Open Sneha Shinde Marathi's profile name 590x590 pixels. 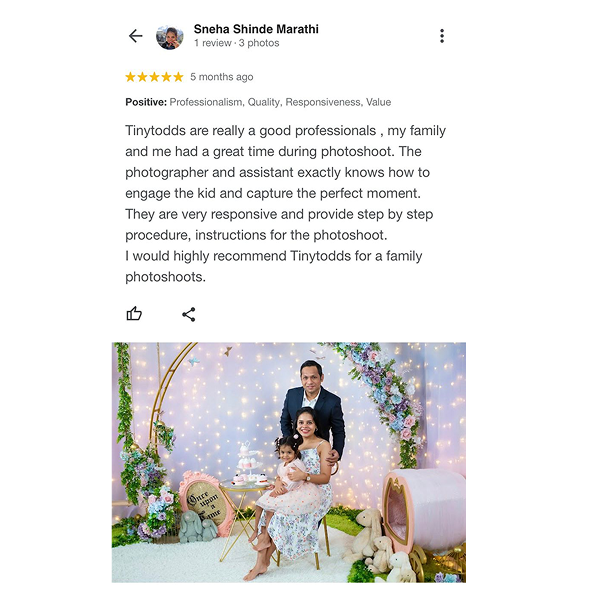click(x=256, y=29)
